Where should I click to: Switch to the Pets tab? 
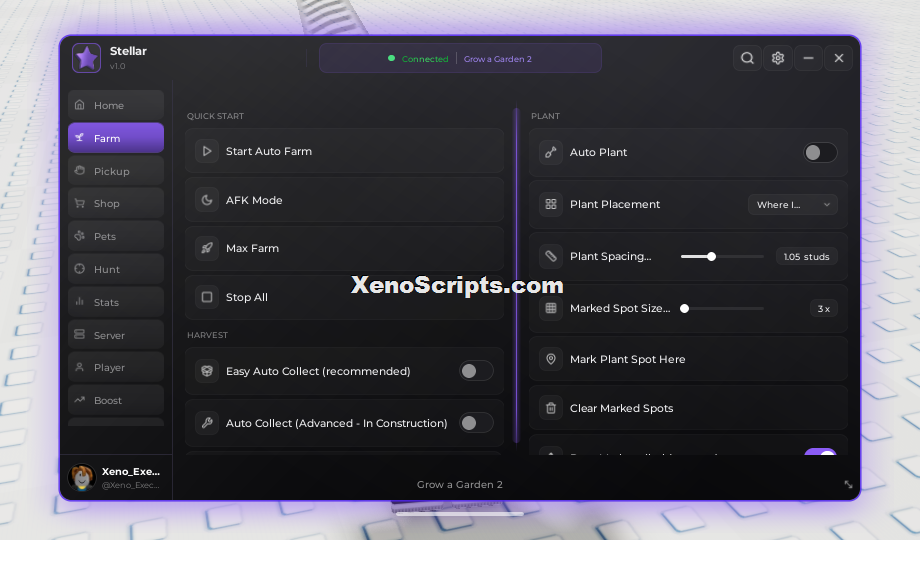[x=116, y=237]
